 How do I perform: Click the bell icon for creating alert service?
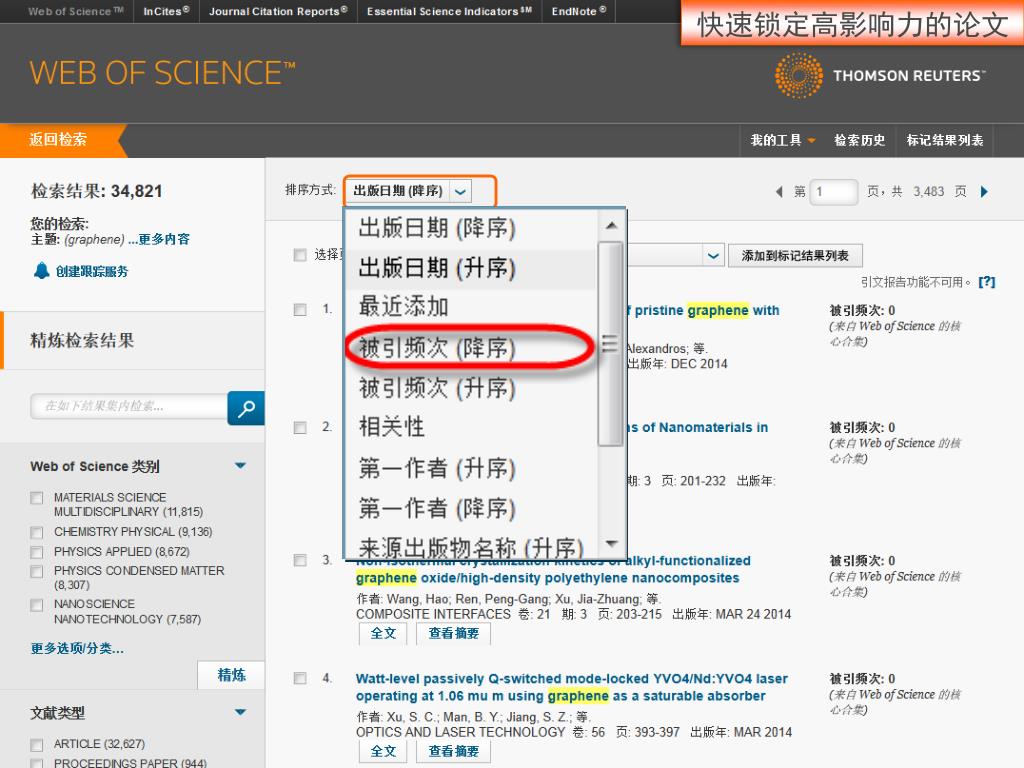point(42,270)
